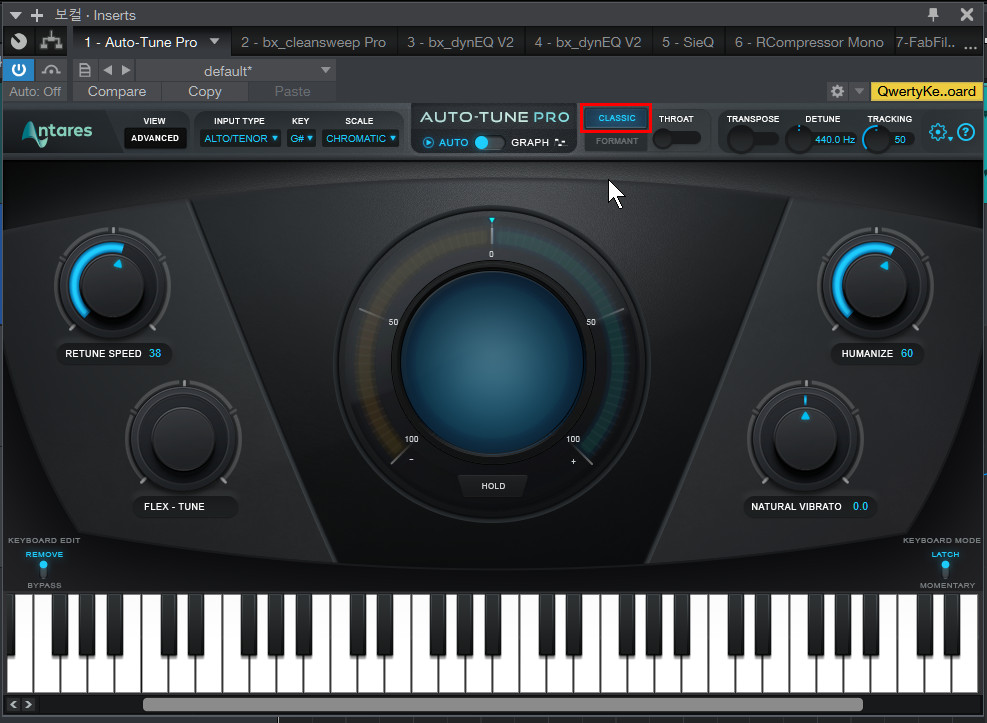Open the default* preset dropdown

tap(236, 70)
